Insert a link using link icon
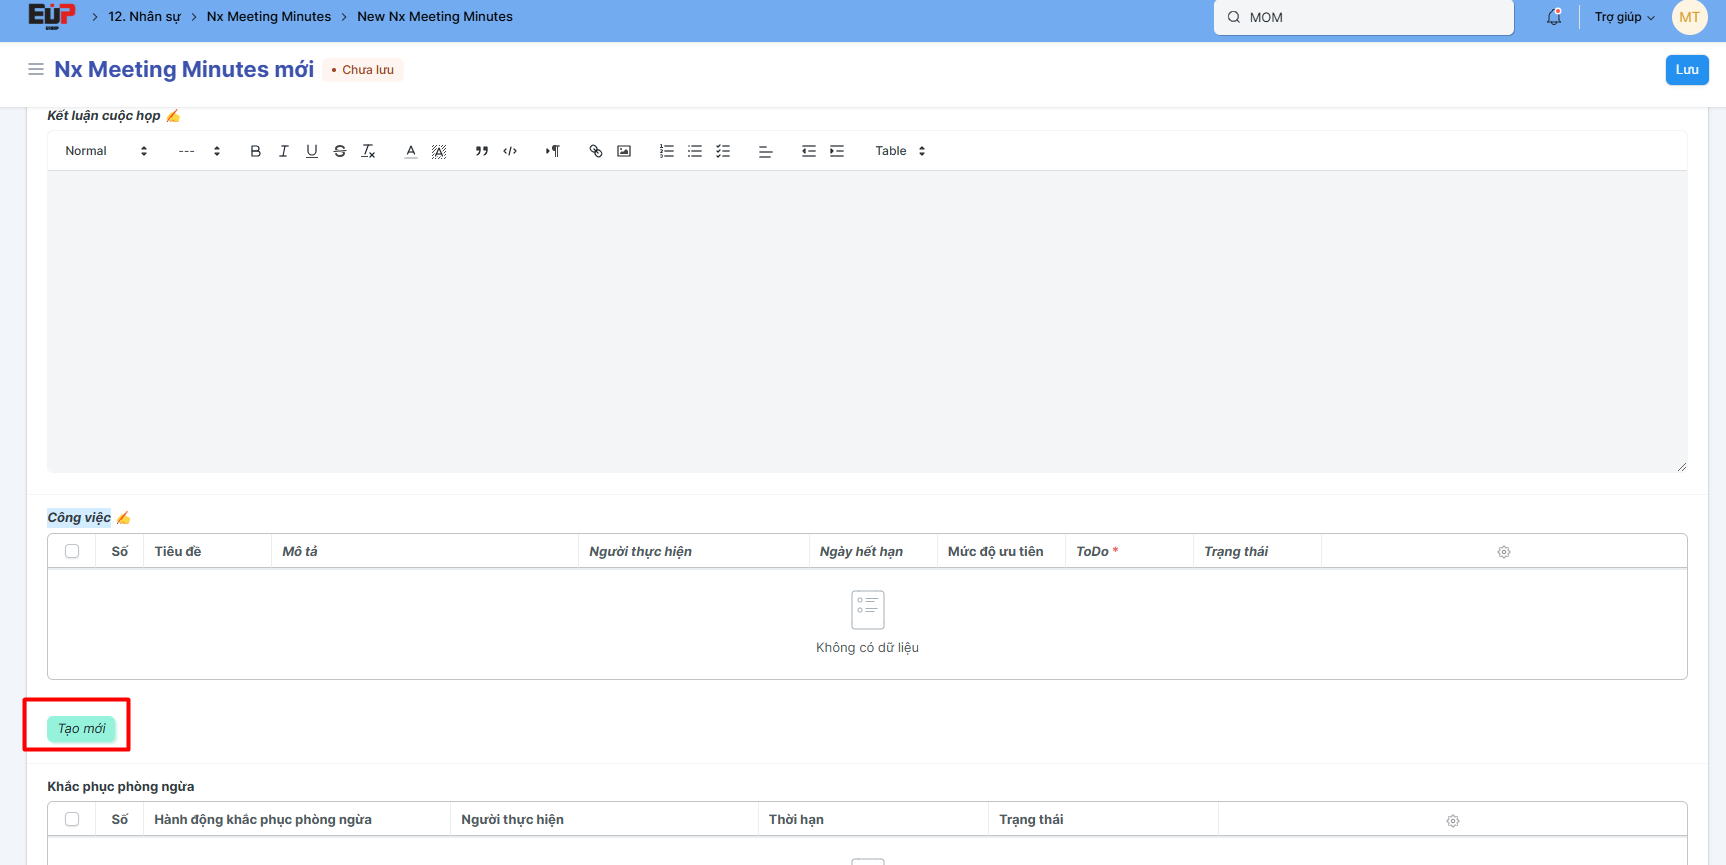Image resolution: width=1726 pixels, height=865 pixels. [596, 151]
